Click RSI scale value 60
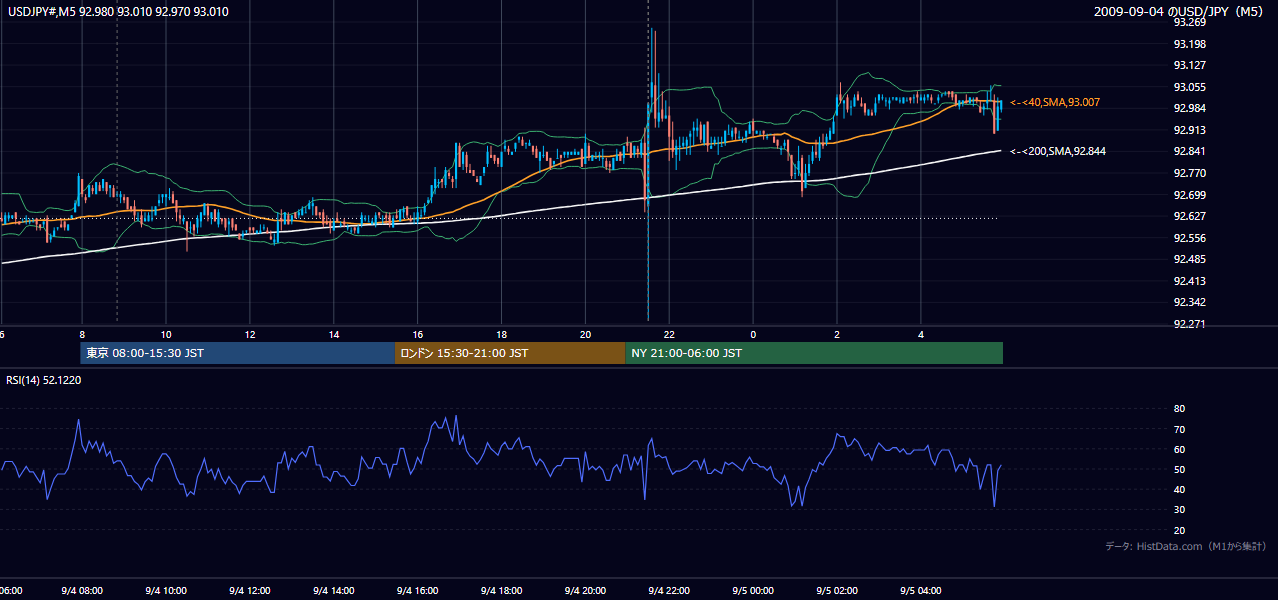1278x600 pixels. 1179,449
